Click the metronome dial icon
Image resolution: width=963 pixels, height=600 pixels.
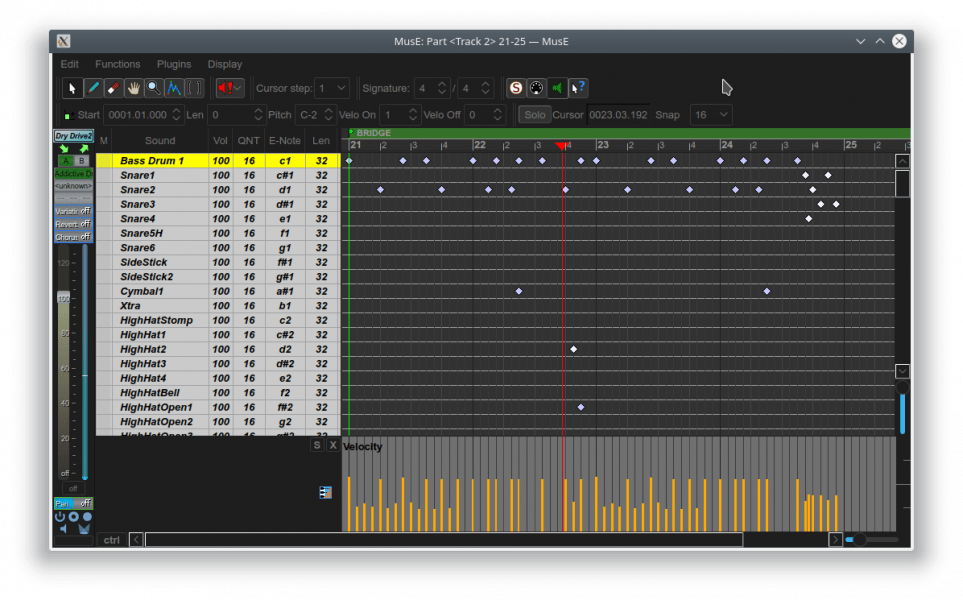coord(536,88)
